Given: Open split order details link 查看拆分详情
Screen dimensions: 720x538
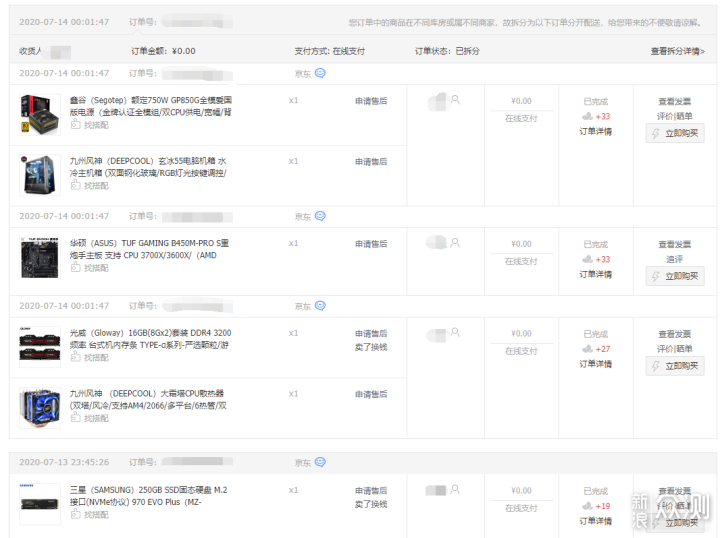Looking at the screenshot, I should (677, 51).
